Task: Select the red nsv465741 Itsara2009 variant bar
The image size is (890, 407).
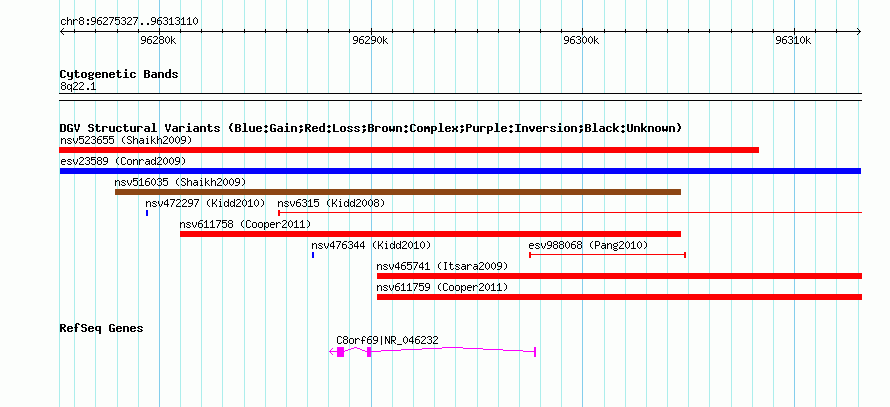Action: pos(619,276)
